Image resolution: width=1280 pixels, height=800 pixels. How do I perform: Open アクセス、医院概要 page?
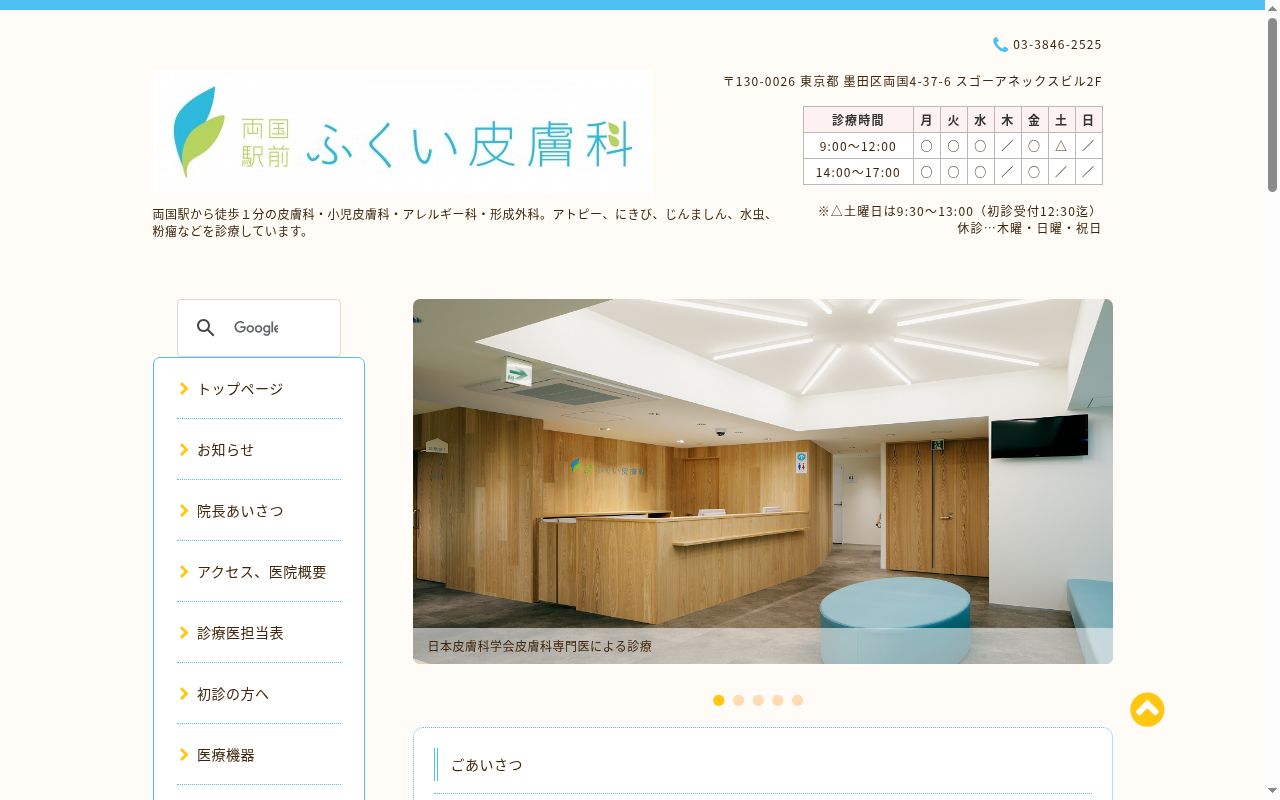259,572
